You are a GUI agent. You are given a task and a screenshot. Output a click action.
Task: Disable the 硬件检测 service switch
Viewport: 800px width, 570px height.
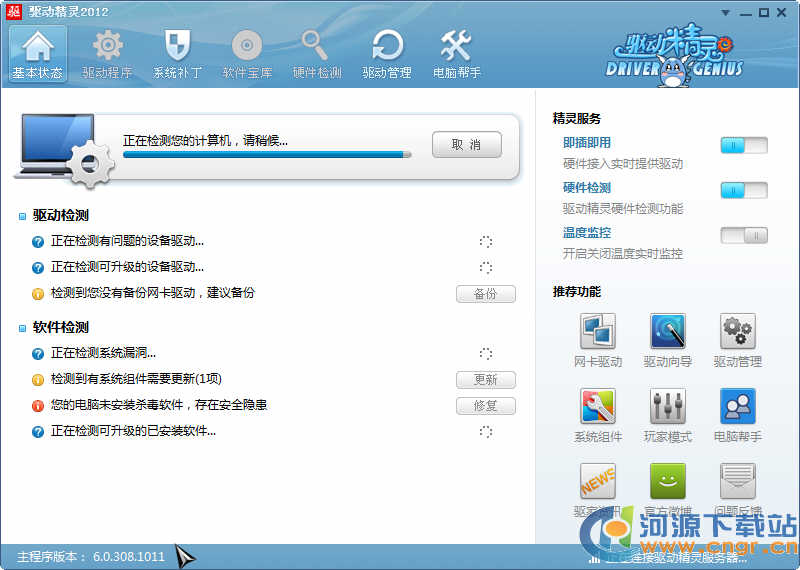click(743, 190)
